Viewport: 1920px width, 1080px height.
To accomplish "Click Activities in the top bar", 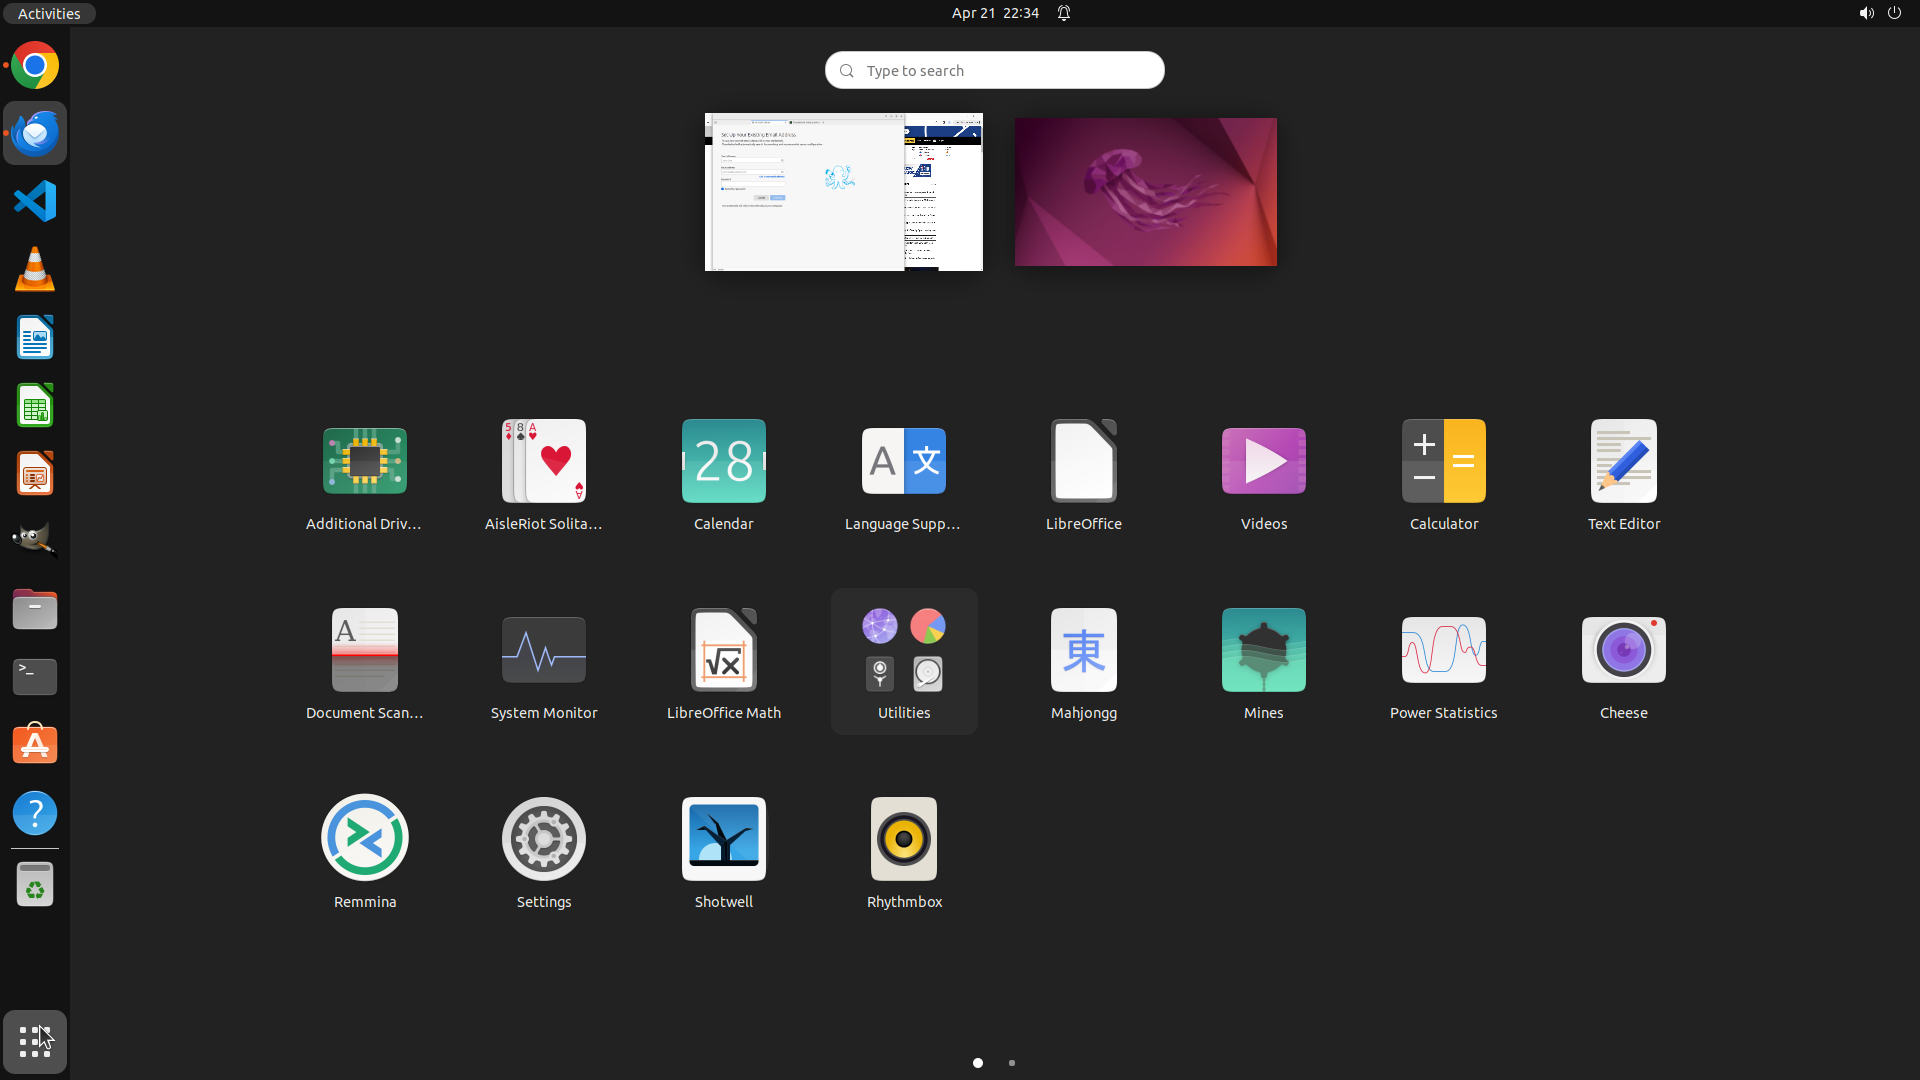I will tap(49, 13).
